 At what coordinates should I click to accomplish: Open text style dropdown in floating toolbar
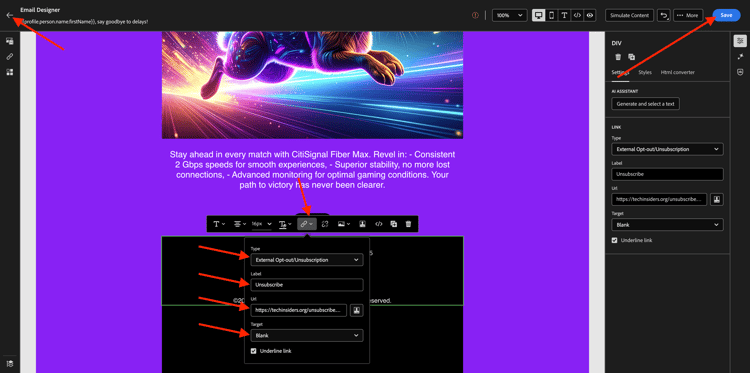(219, 224)
